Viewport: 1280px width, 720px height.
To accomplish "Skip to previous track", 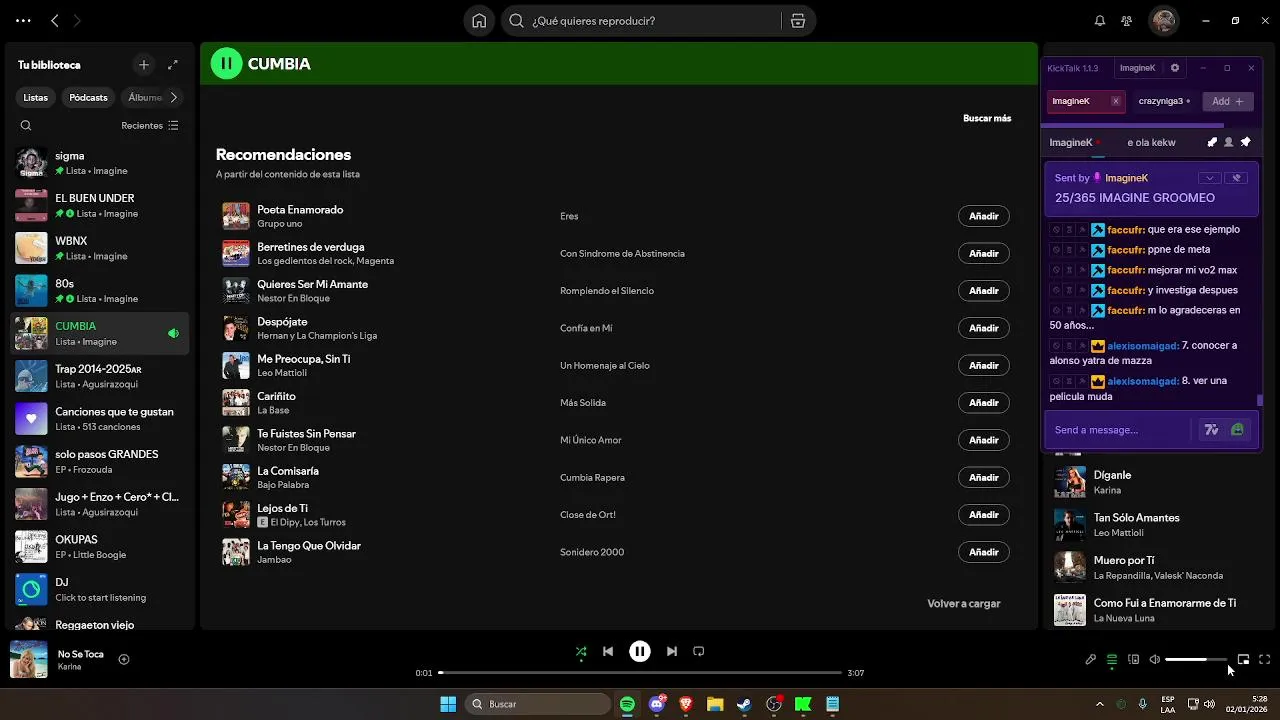I will coord(608,651).
